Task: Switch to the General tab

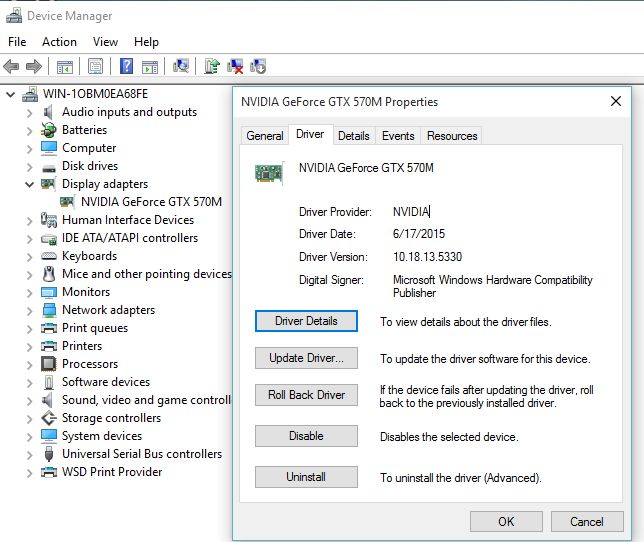Action: (x=265, y=136)
